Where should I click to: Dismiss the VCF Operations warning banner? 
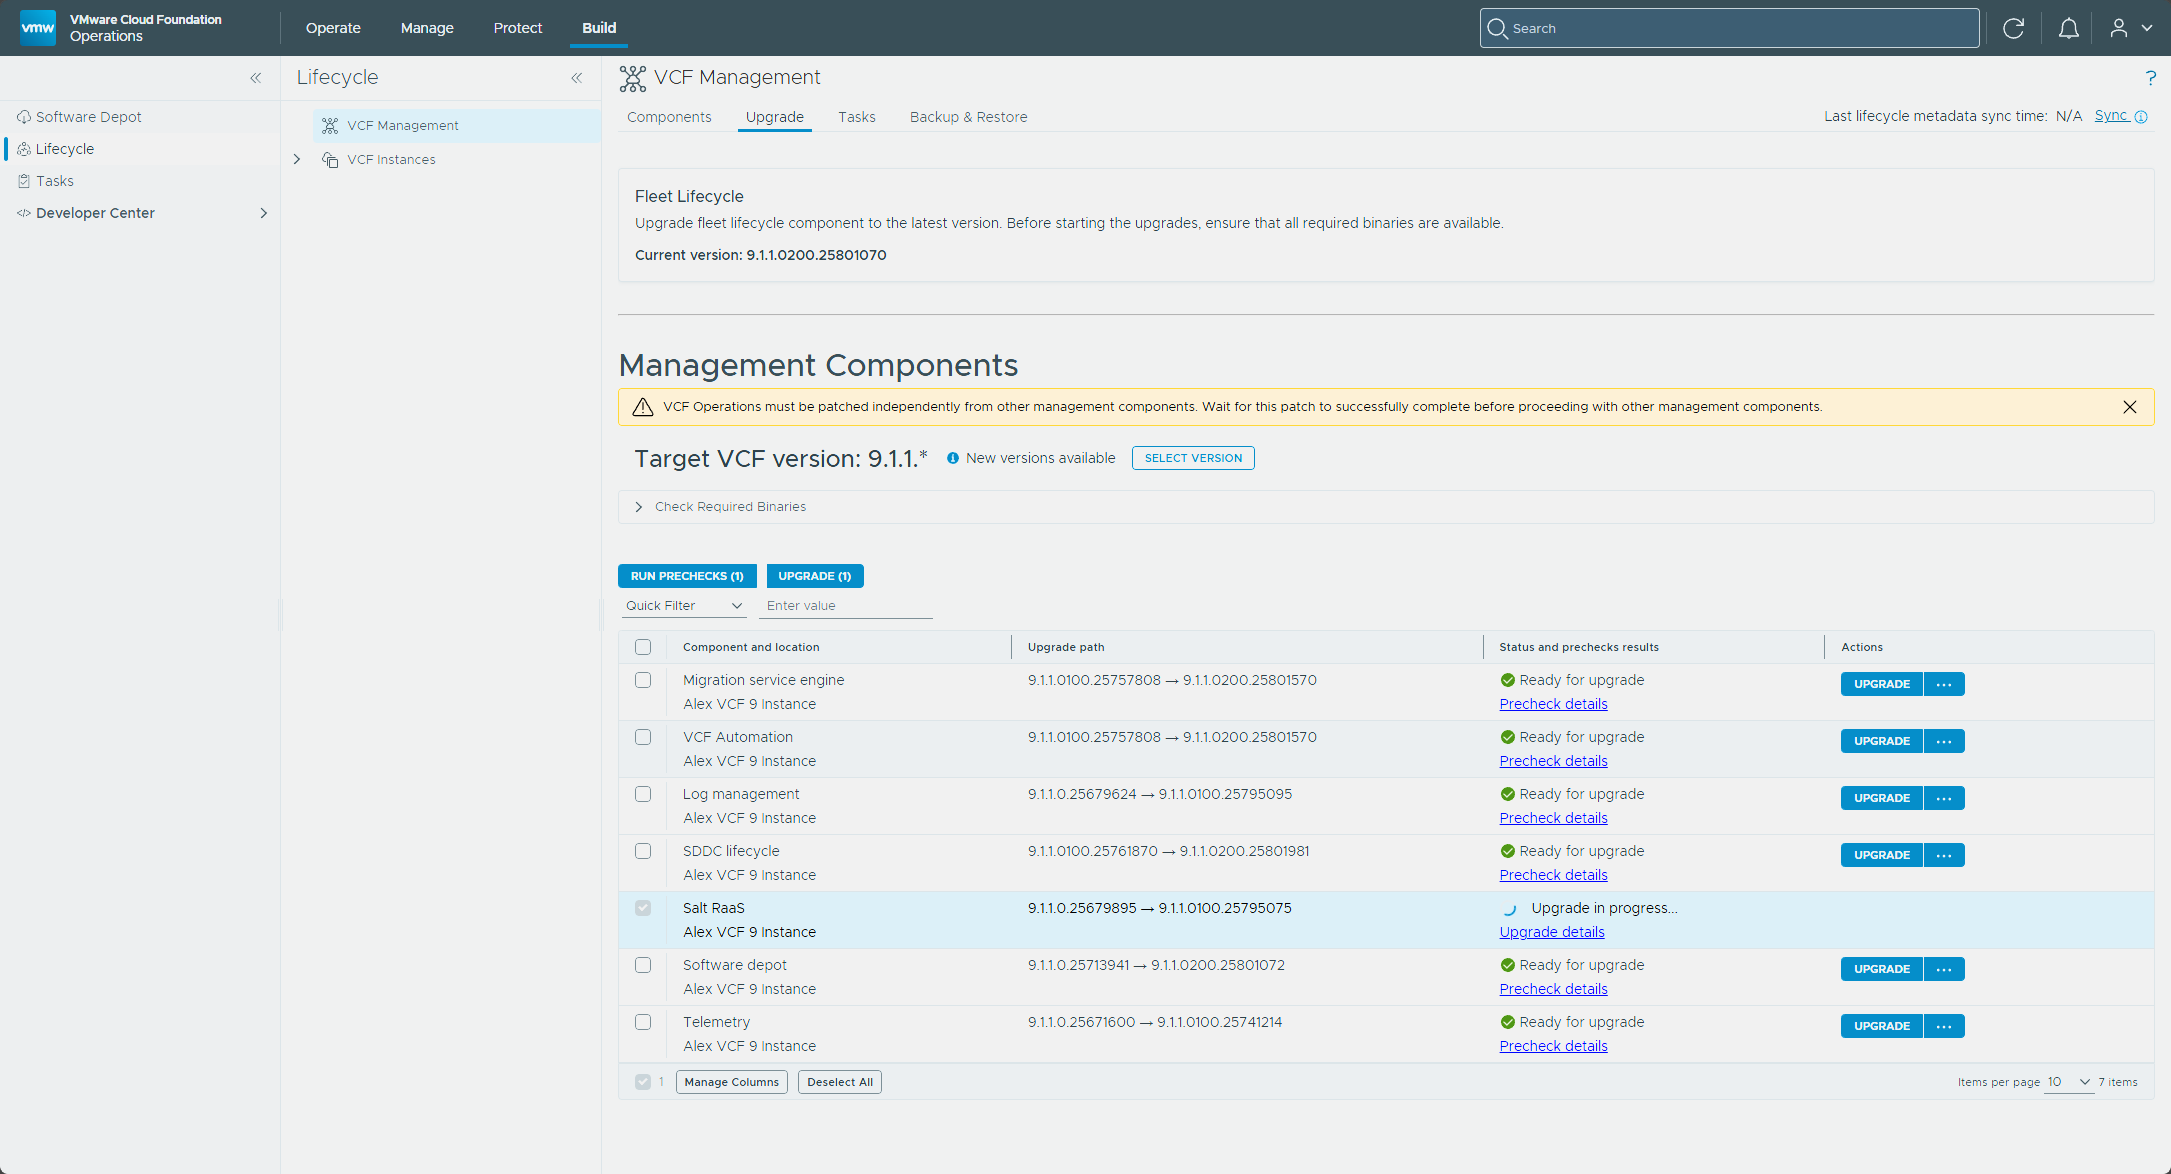pos(2129,407)
